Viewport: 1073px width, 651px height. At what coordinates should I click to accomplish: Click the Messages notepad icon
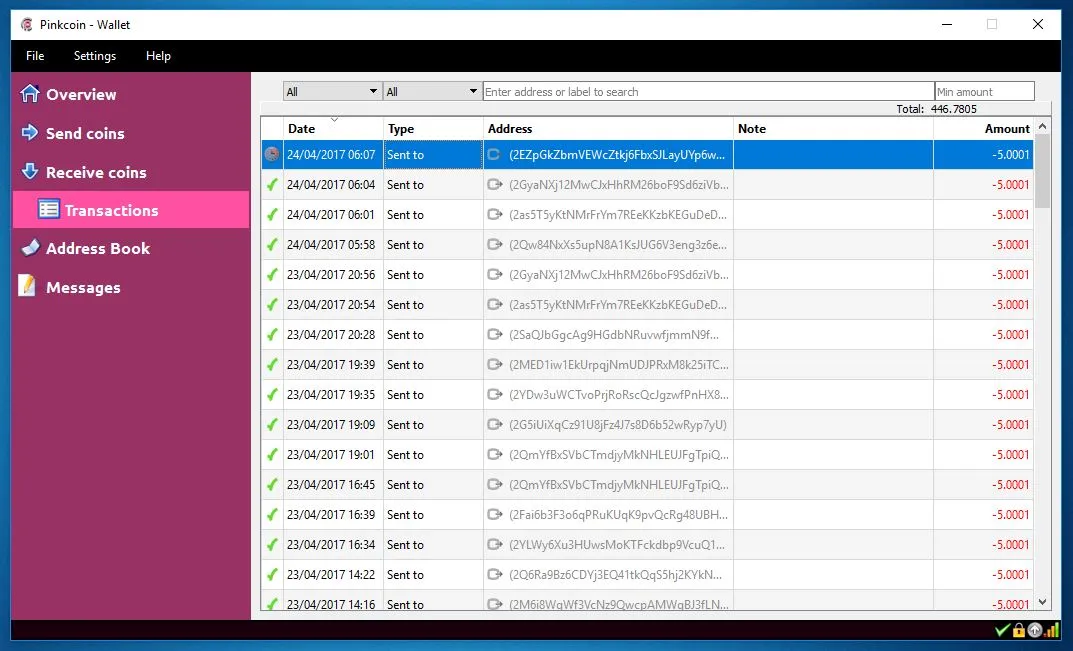point(27,285)
